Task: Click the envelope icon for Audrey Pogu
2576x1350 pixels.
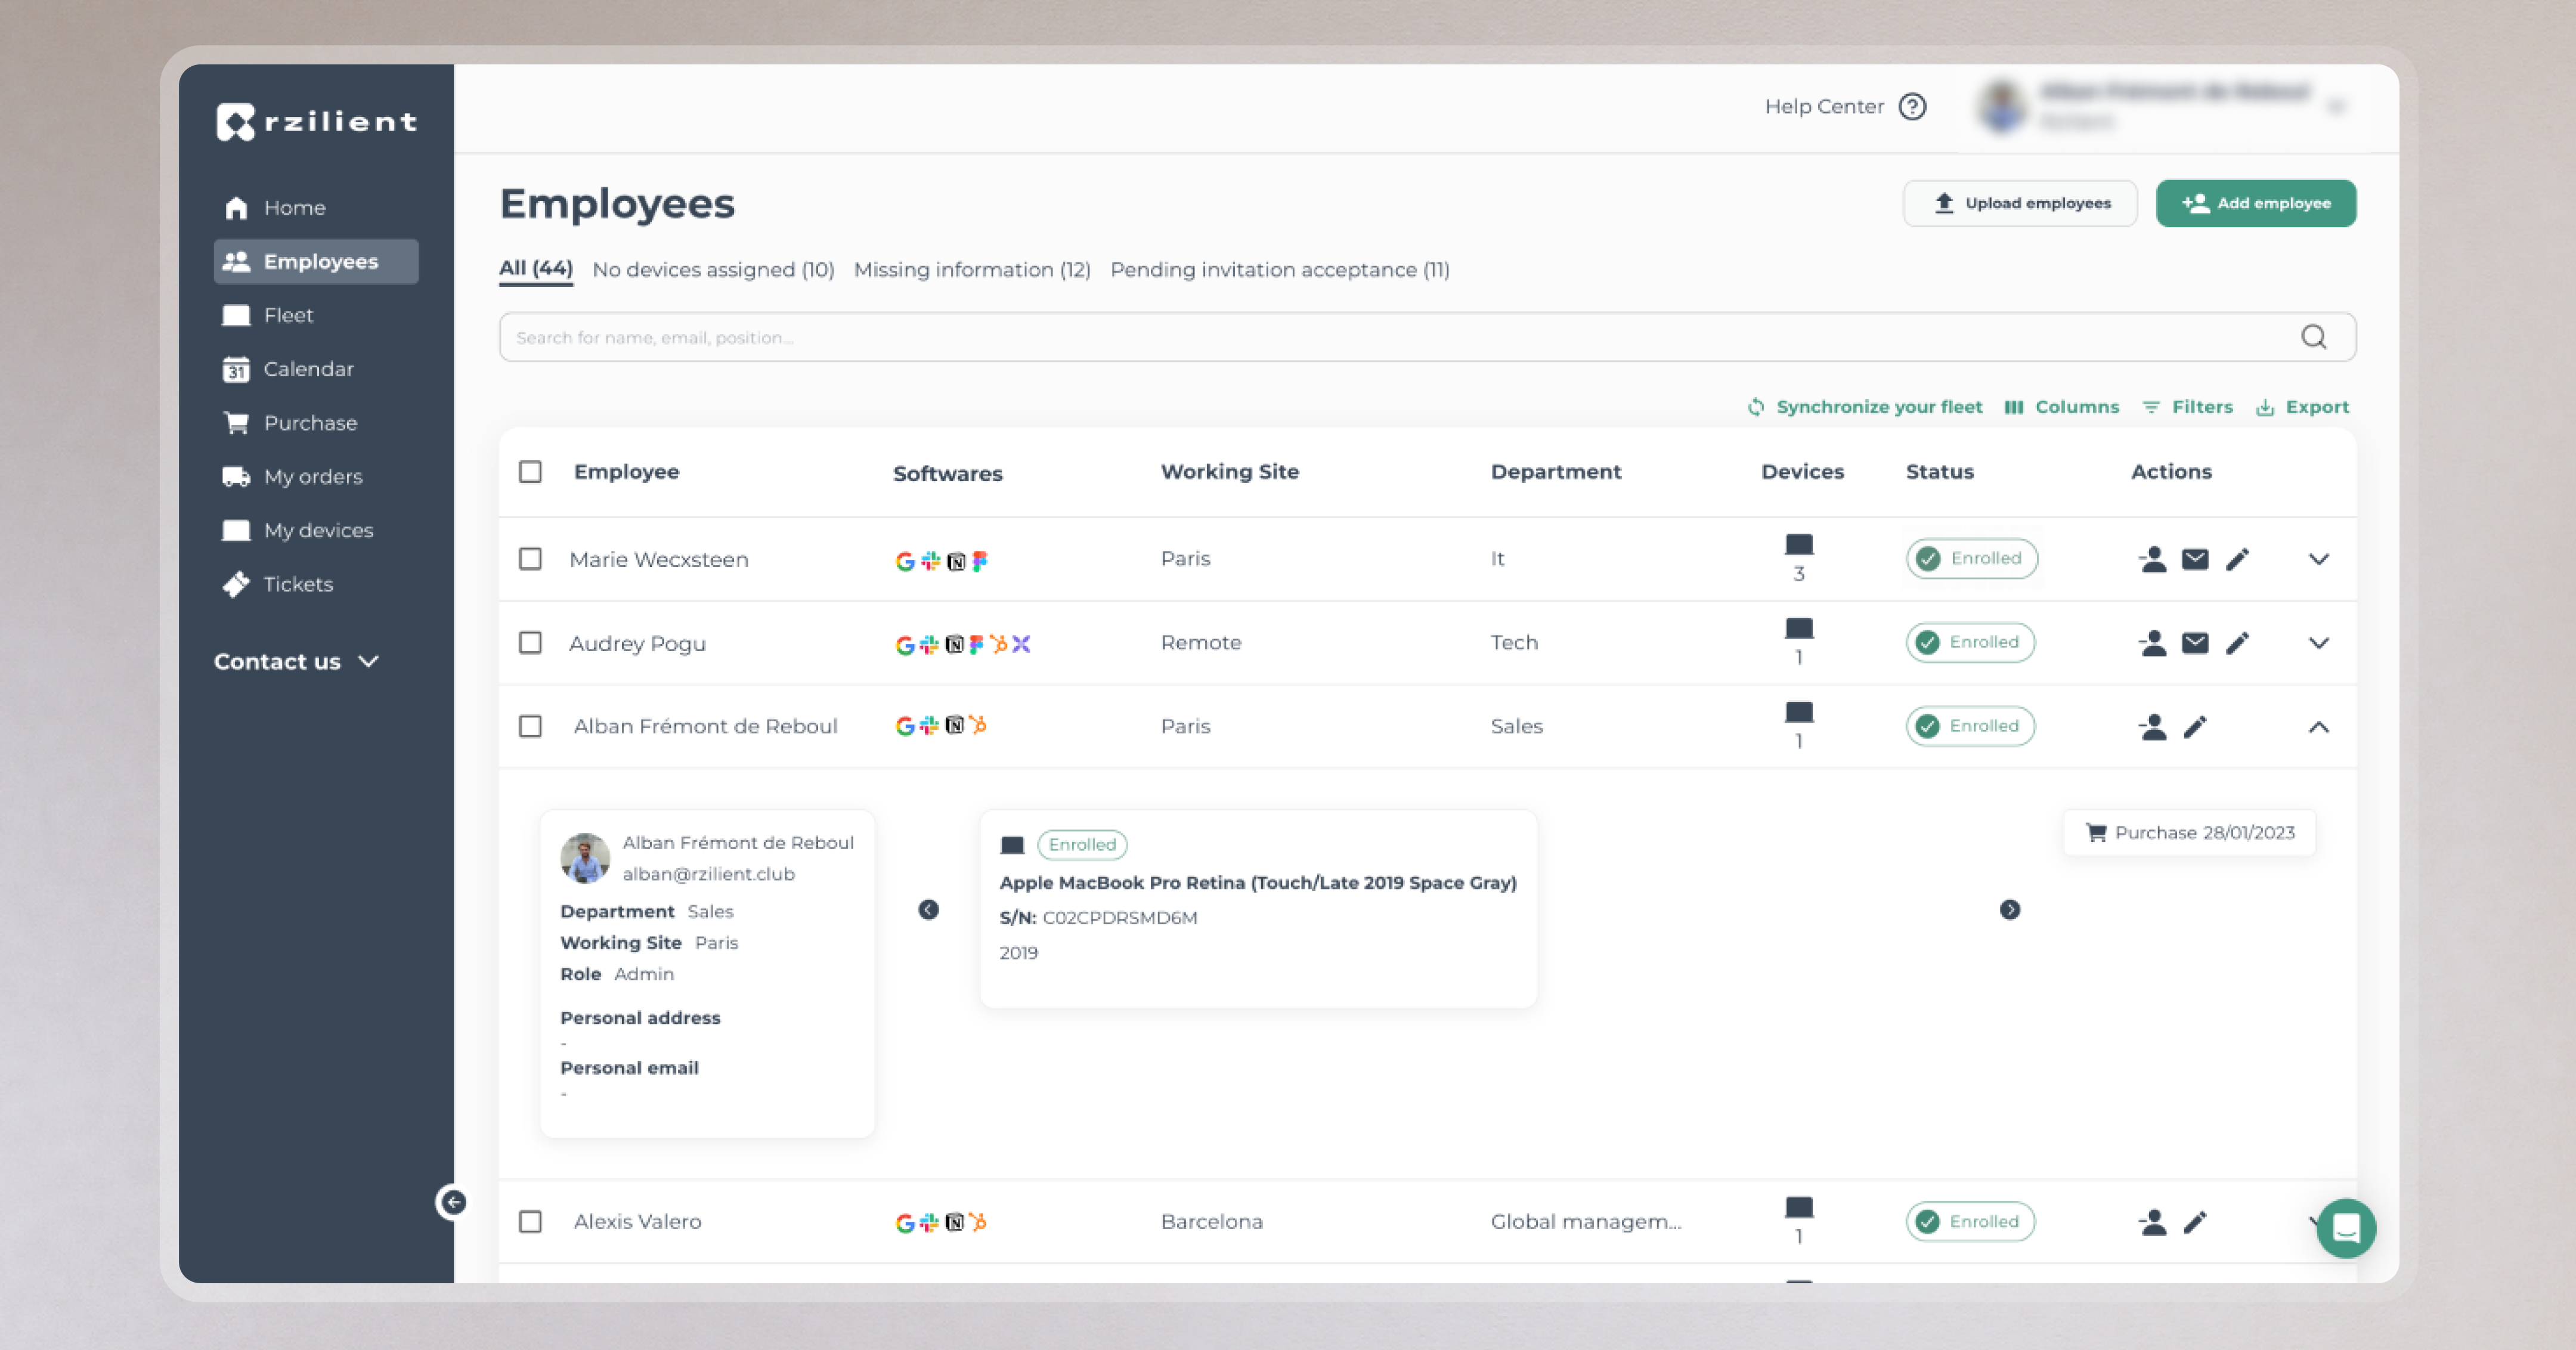Action: [2195, 643]
